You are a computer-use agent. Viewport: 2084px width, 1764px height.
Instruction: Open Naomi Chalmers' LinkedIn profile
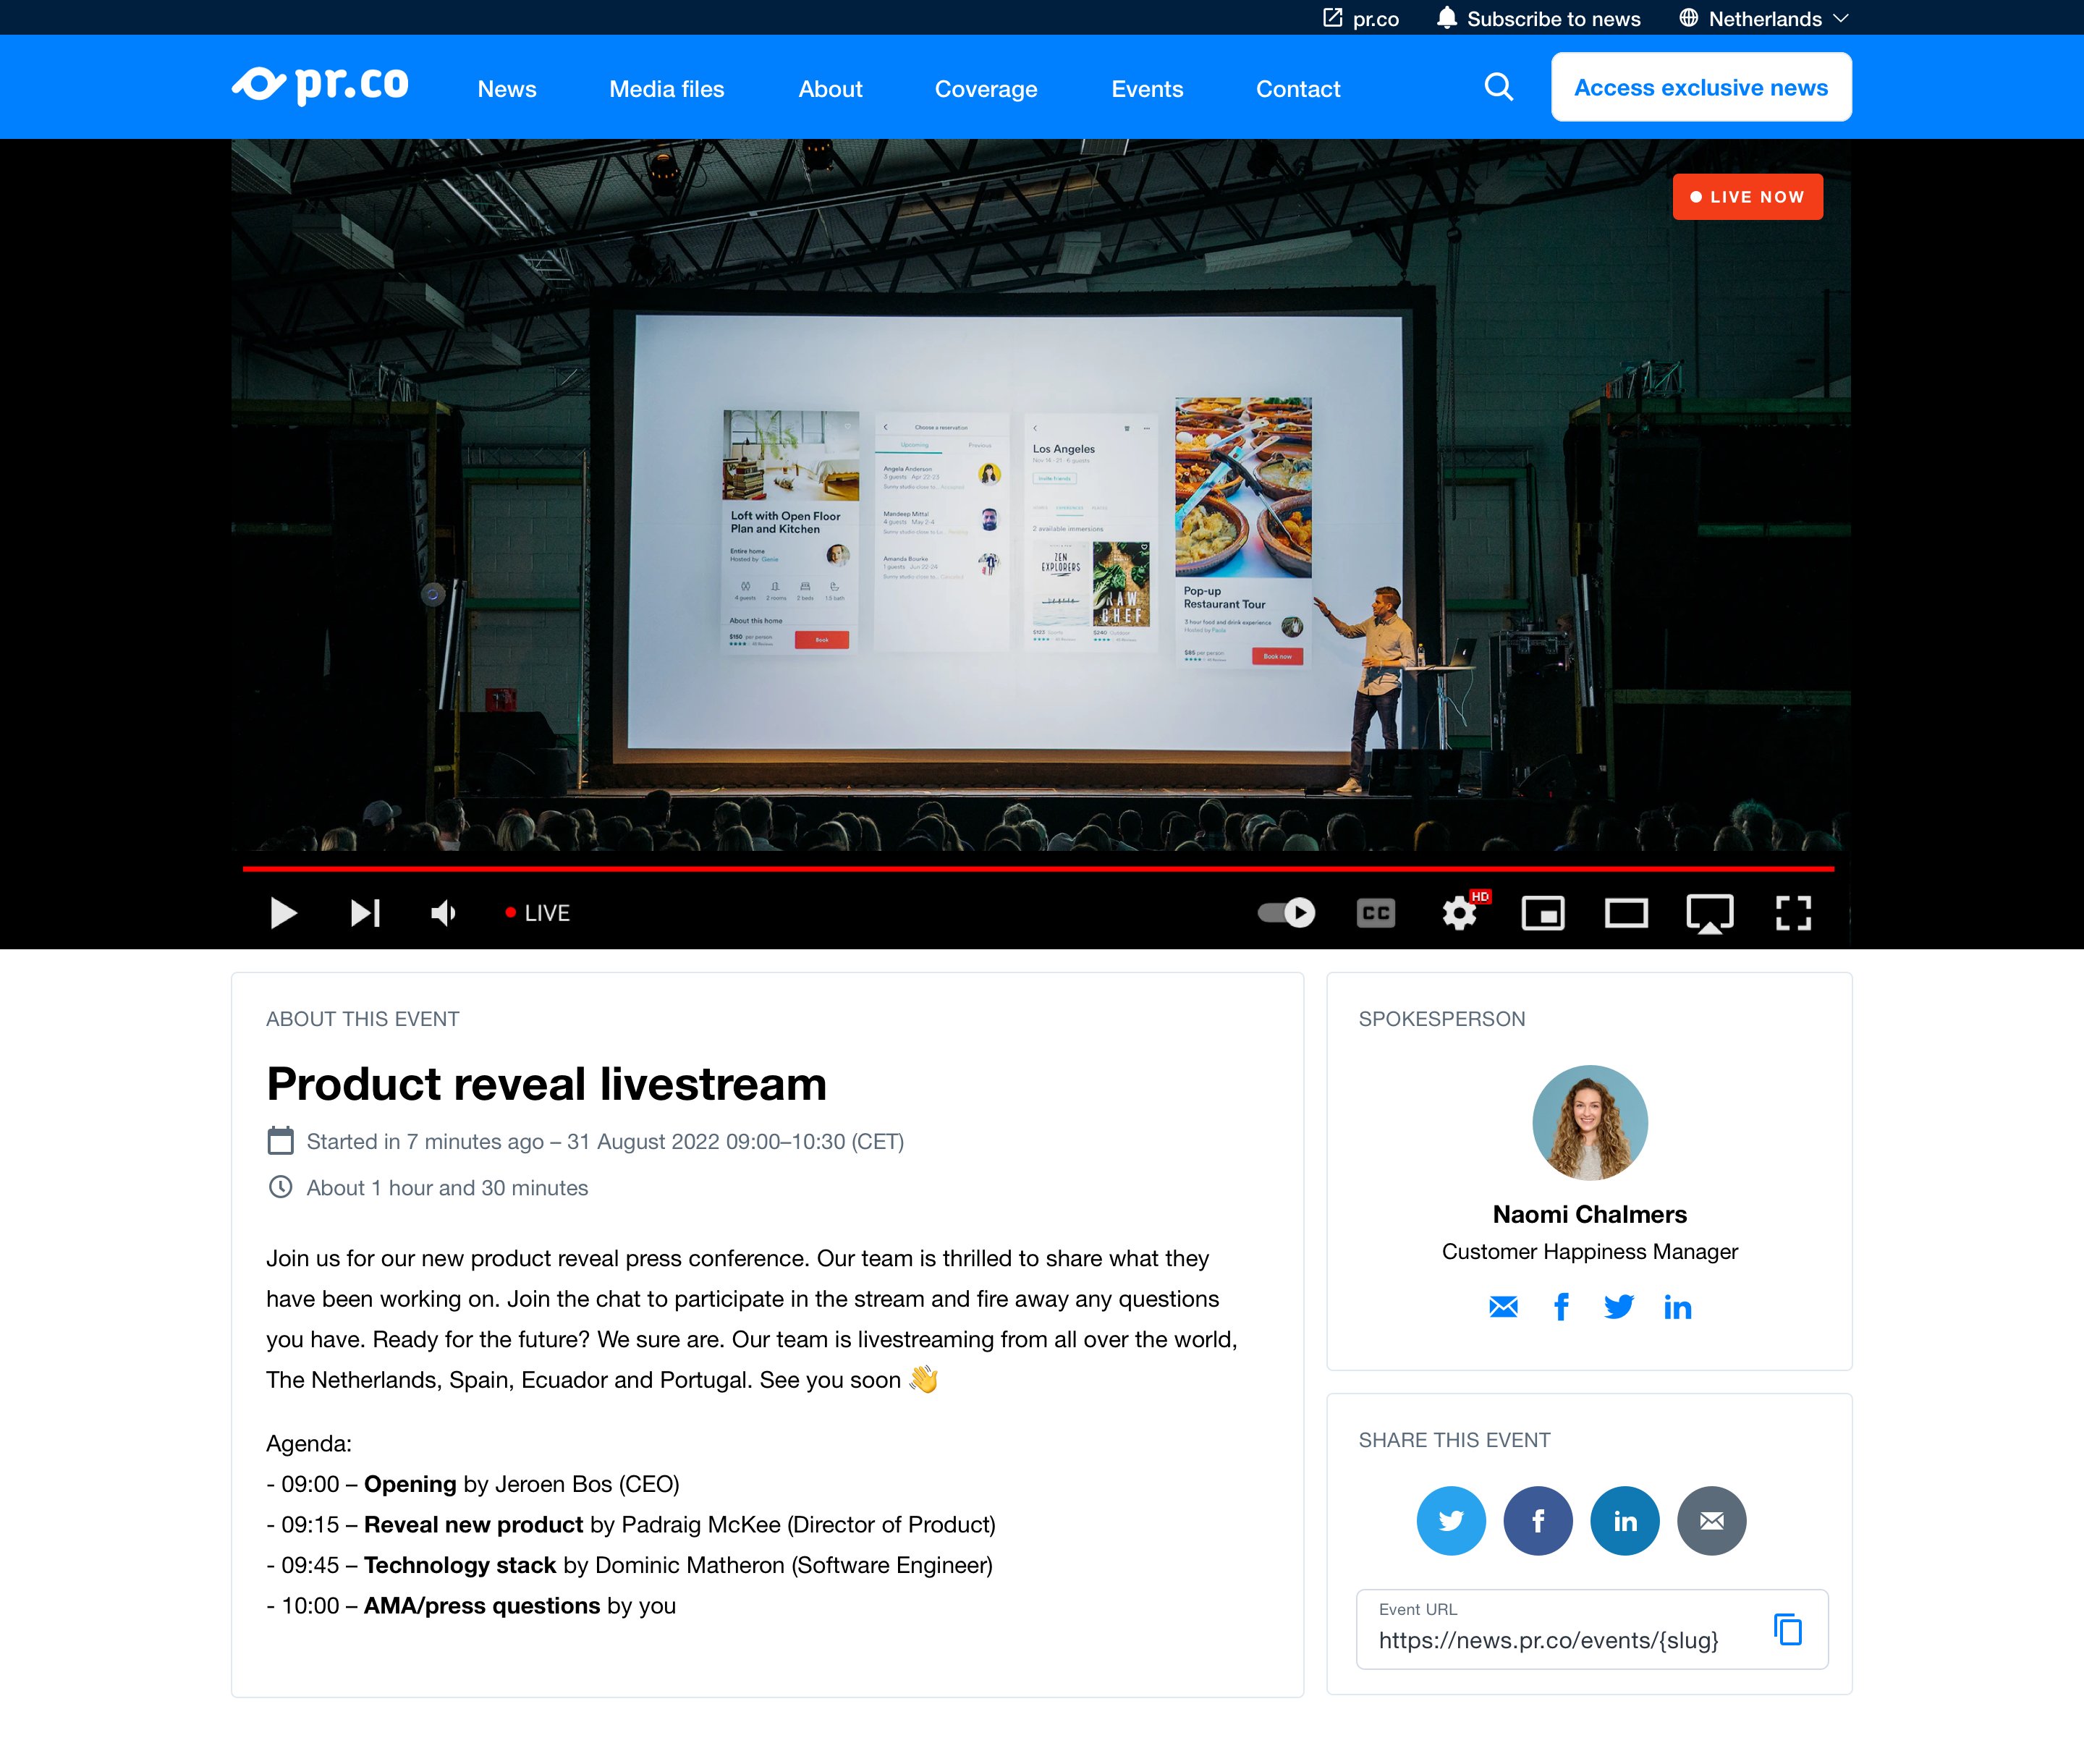coord(1677,1307)
